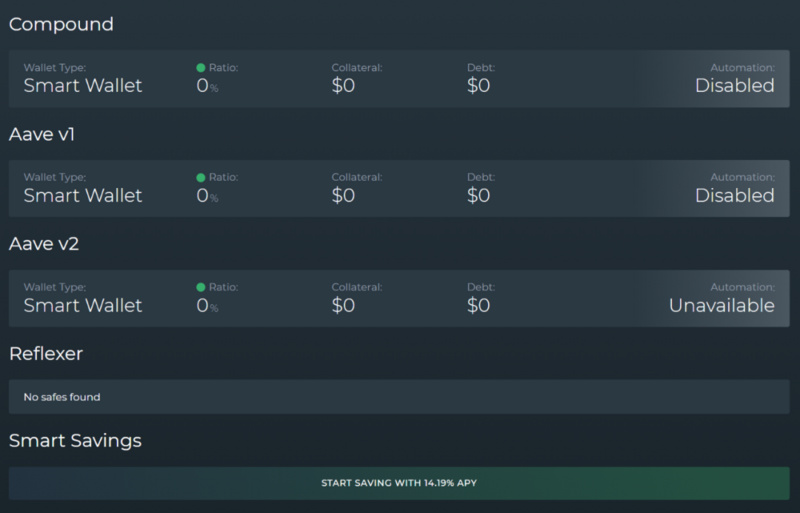The width and height of the screenshot is (800, 513).
Task: Click the Aave v1 debt $0 value
Action: click(x=478, y=196)
